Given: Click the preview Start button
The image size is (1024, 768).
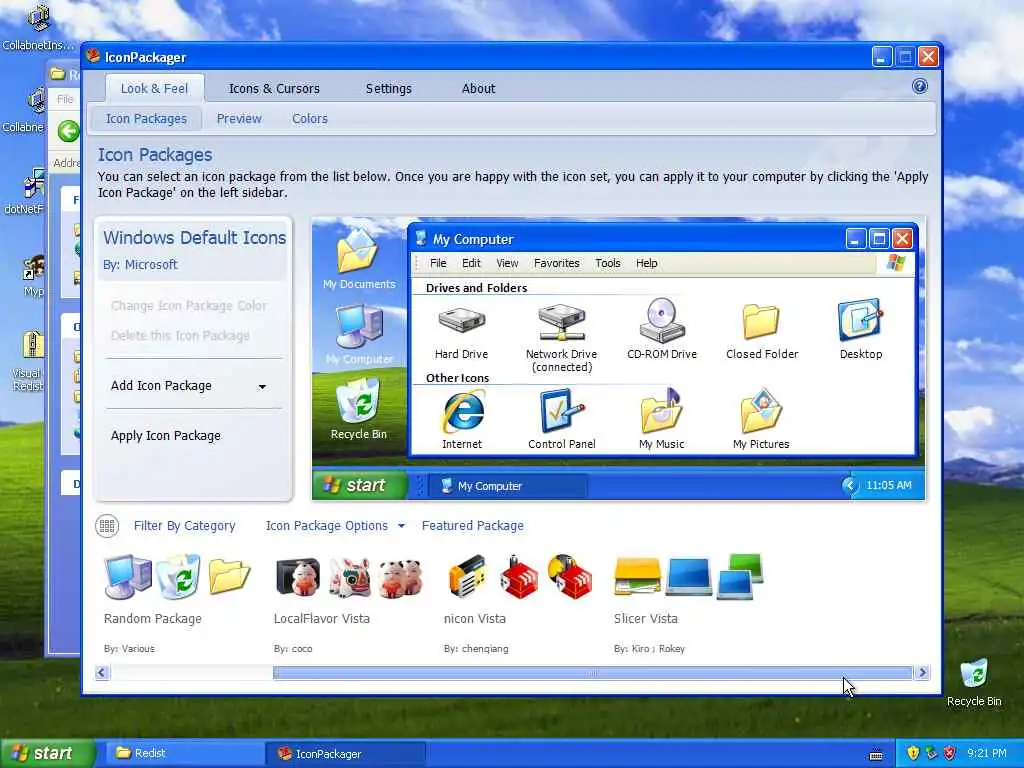Looking at the screenshot, I should 359,485.
